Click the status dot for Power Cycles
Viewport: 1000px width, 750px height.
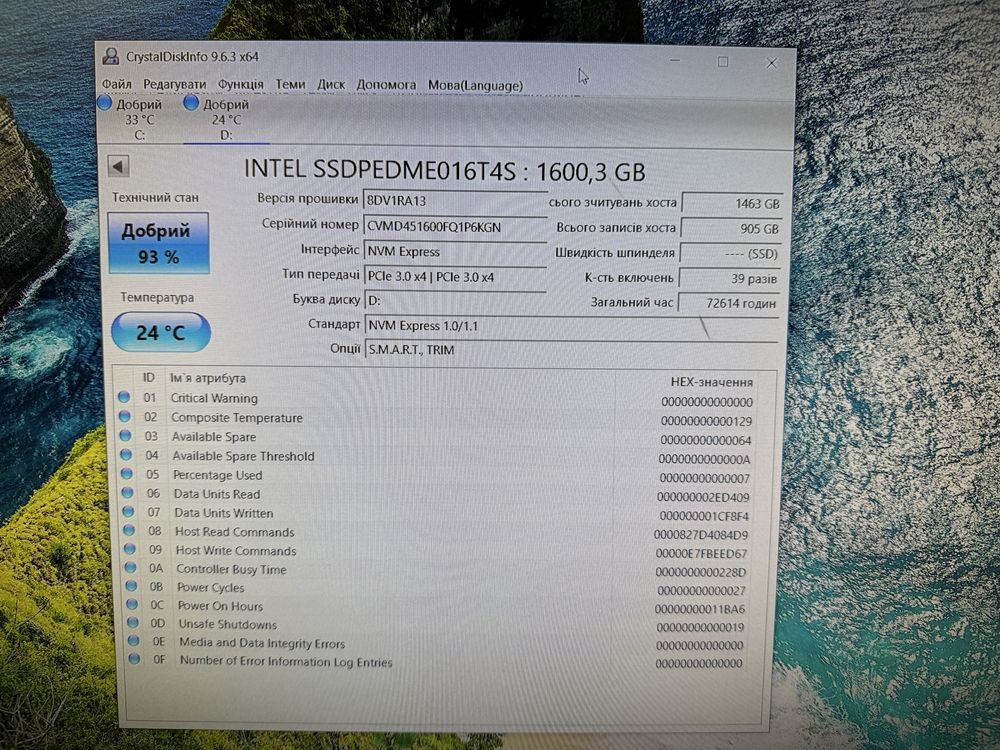131,585
